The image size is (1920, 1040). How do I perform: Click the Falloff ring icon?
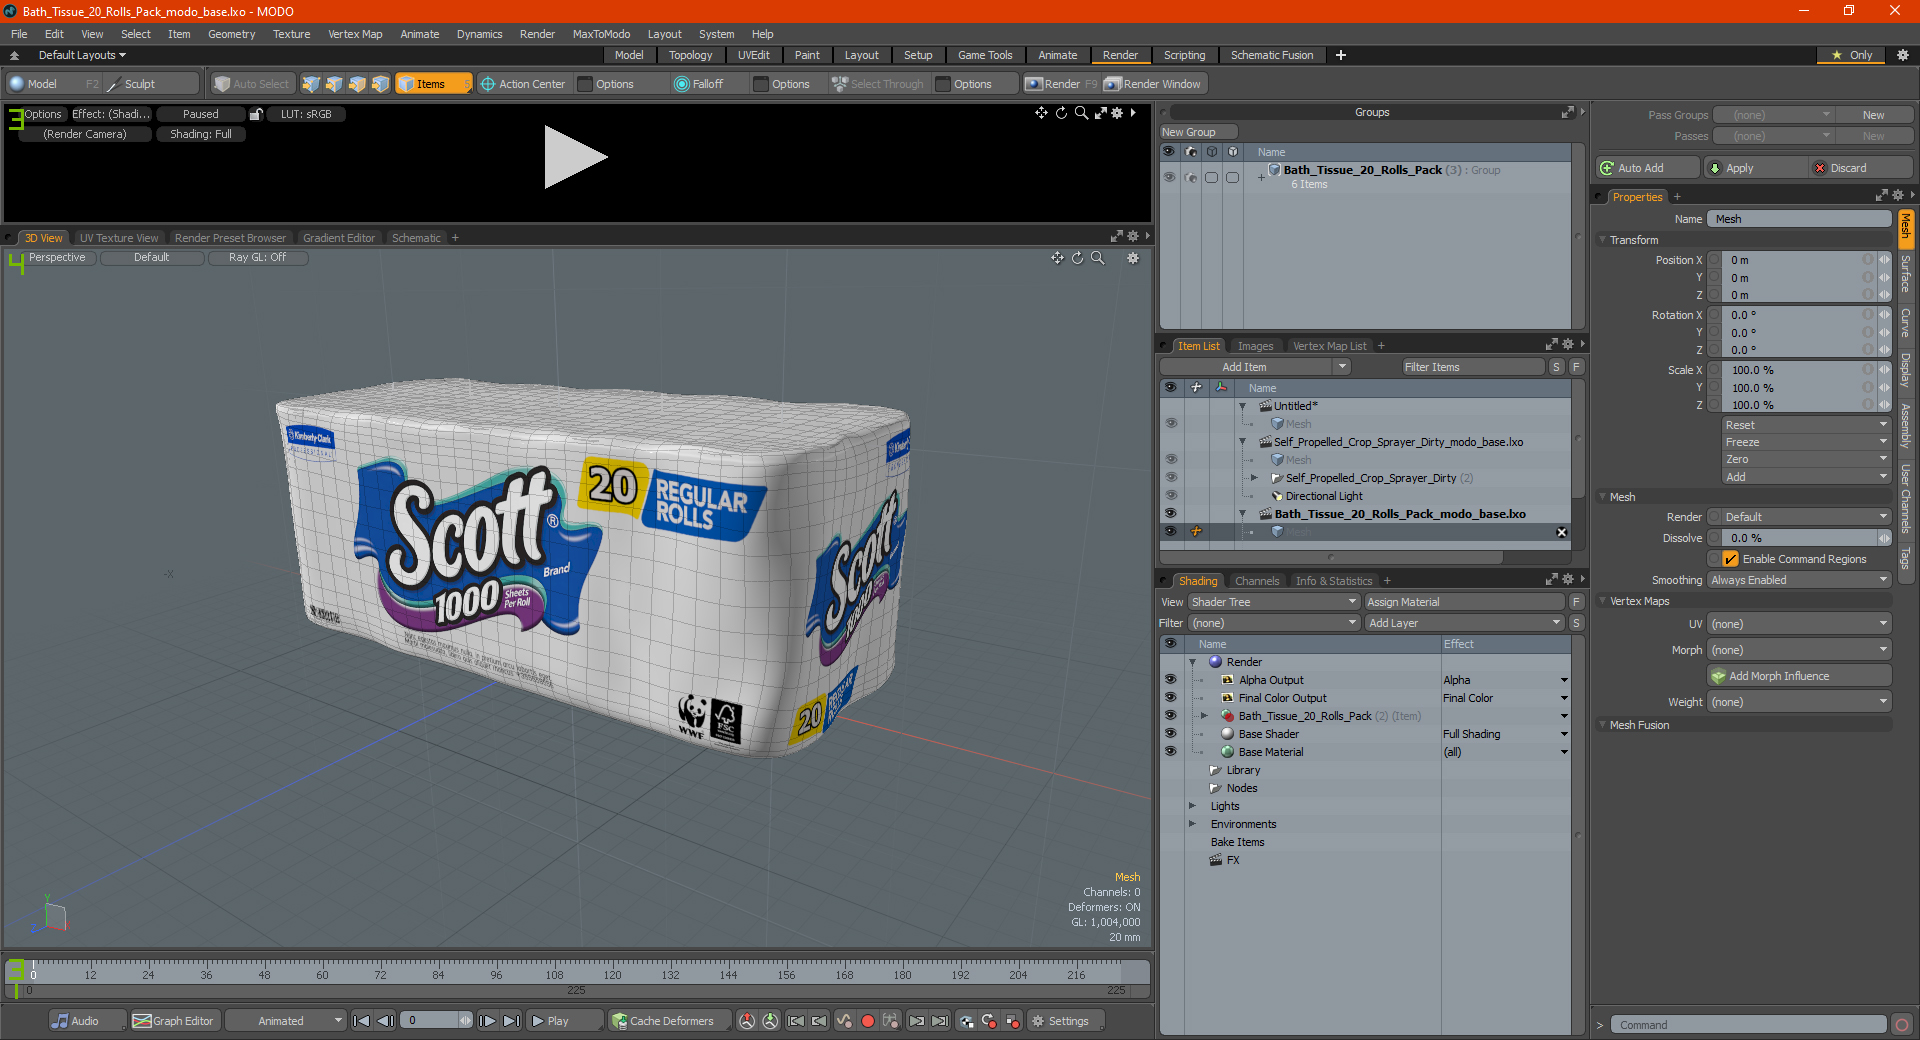click(682, 84)
